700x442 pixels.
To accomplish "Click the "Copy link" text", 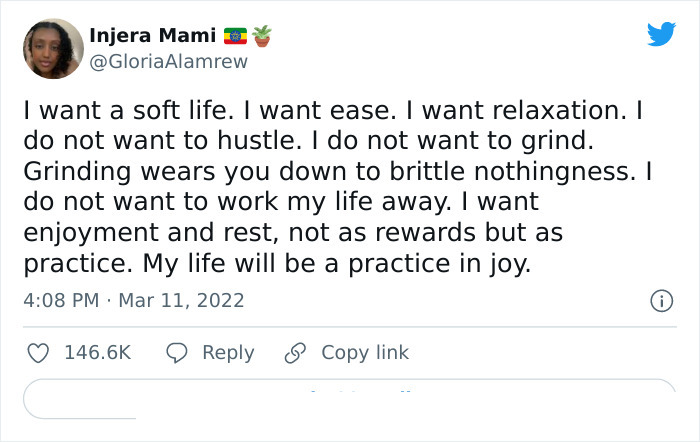I will 365,353.
